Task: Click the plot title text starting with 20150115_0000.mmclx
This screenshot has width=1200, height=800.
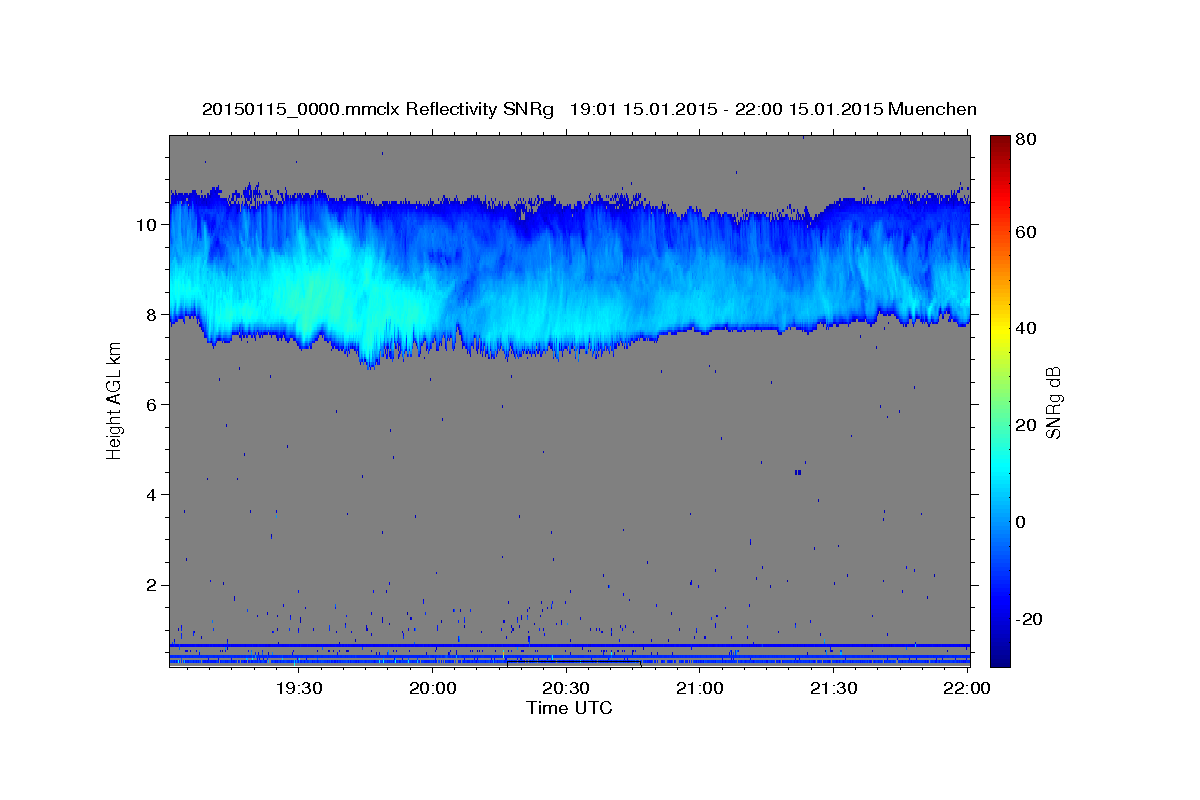Action: pyautogui.click(x=589, y=109)
